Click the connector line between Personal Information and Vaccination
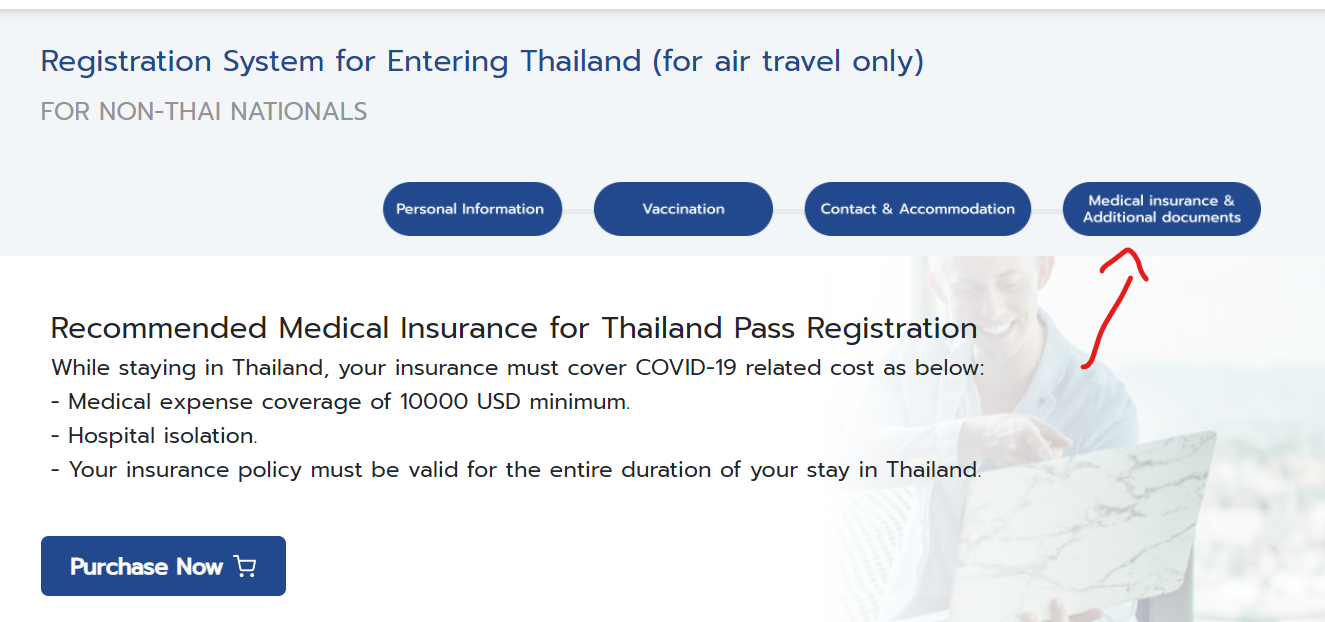Viewport: 1325px width, 622px height. [x=578, y=211]
